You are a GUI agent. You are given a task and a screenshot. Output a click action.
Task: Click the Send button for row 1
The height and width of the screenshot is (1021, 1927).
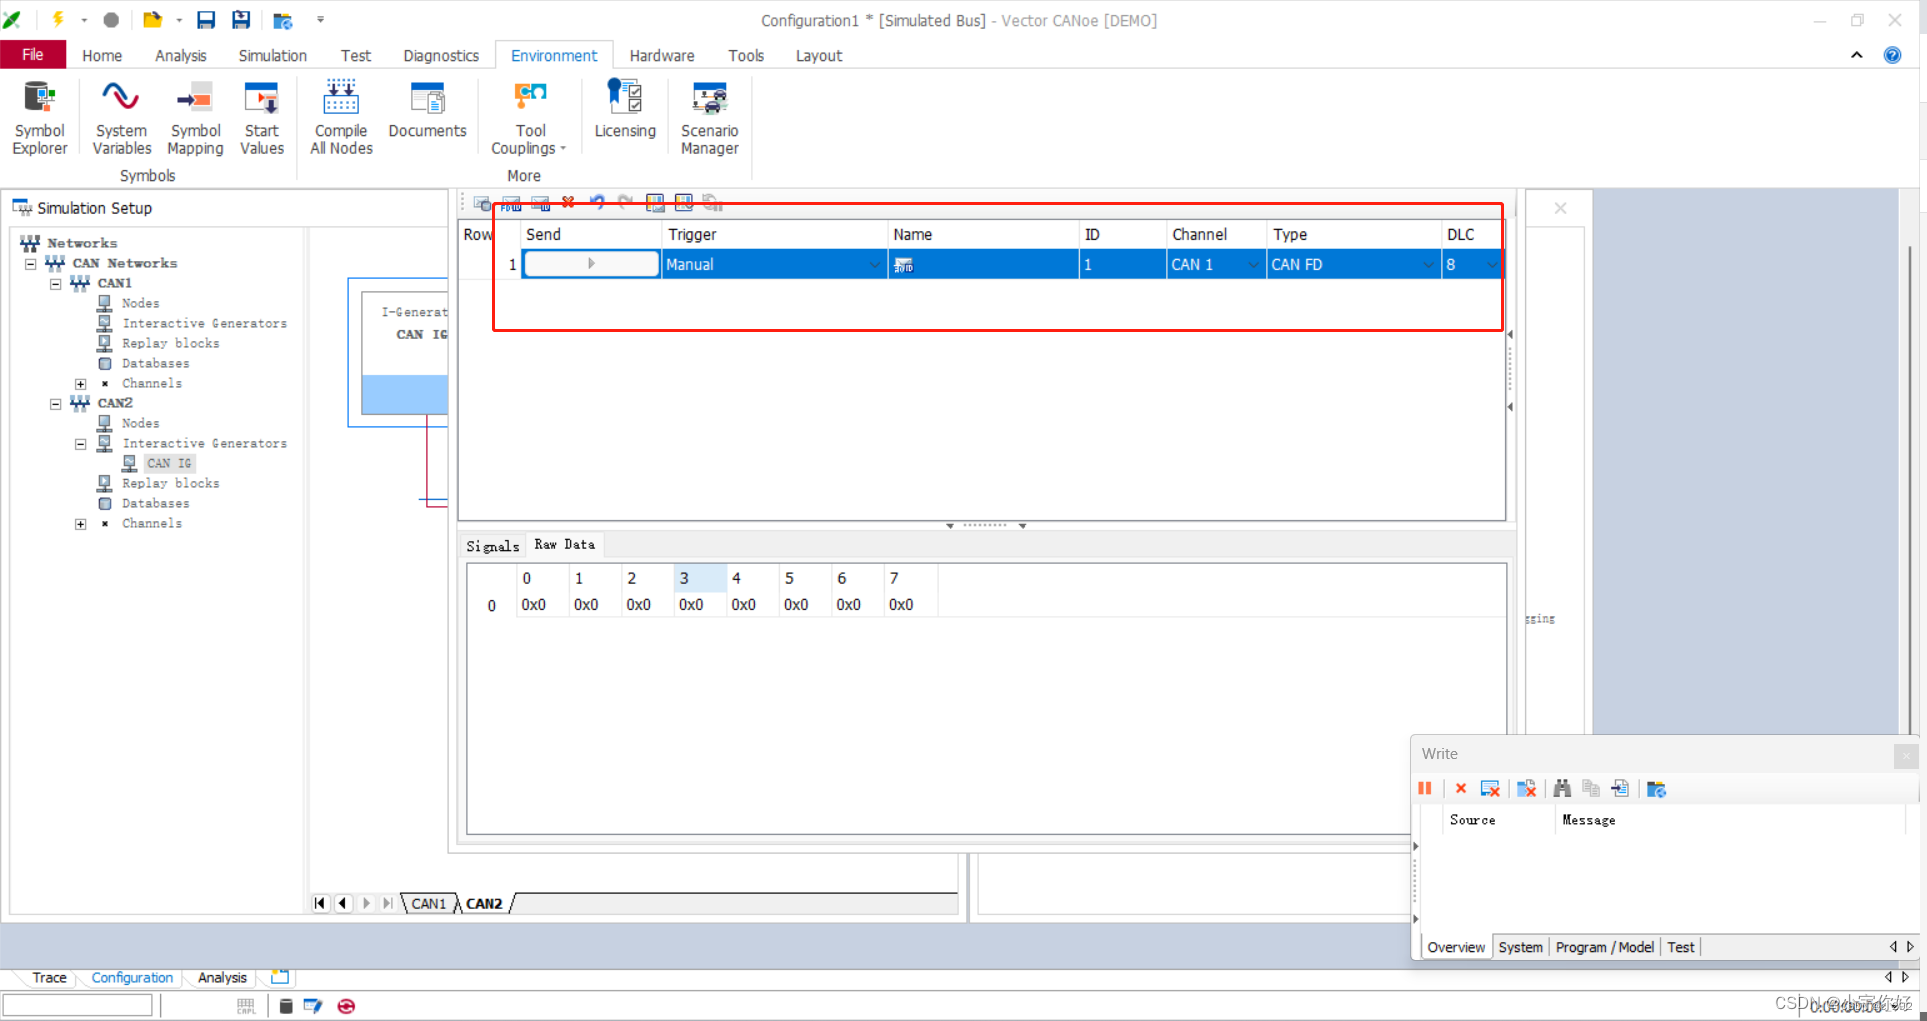[591, 264]
